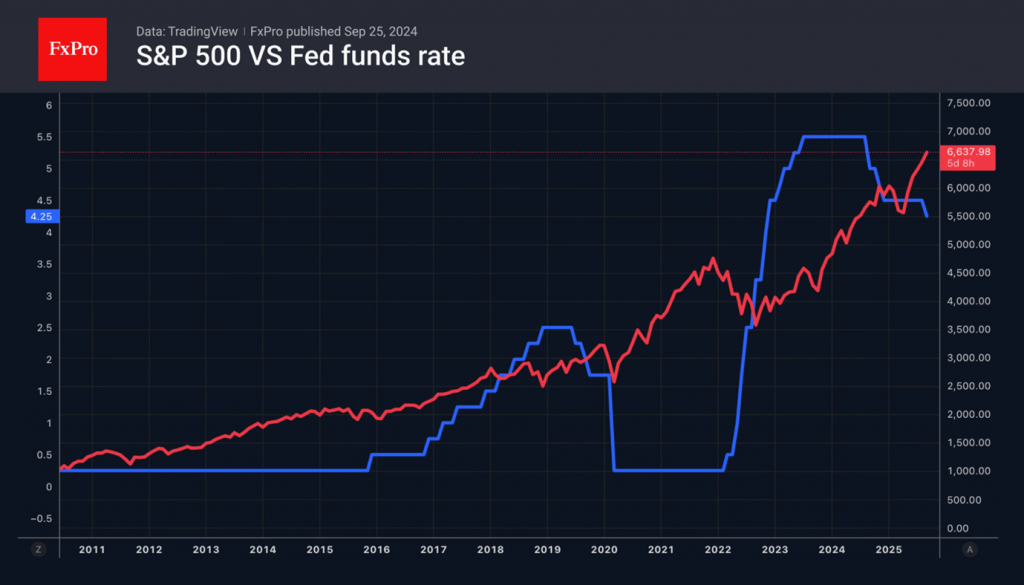Select 2025 on the time axis

888,550
